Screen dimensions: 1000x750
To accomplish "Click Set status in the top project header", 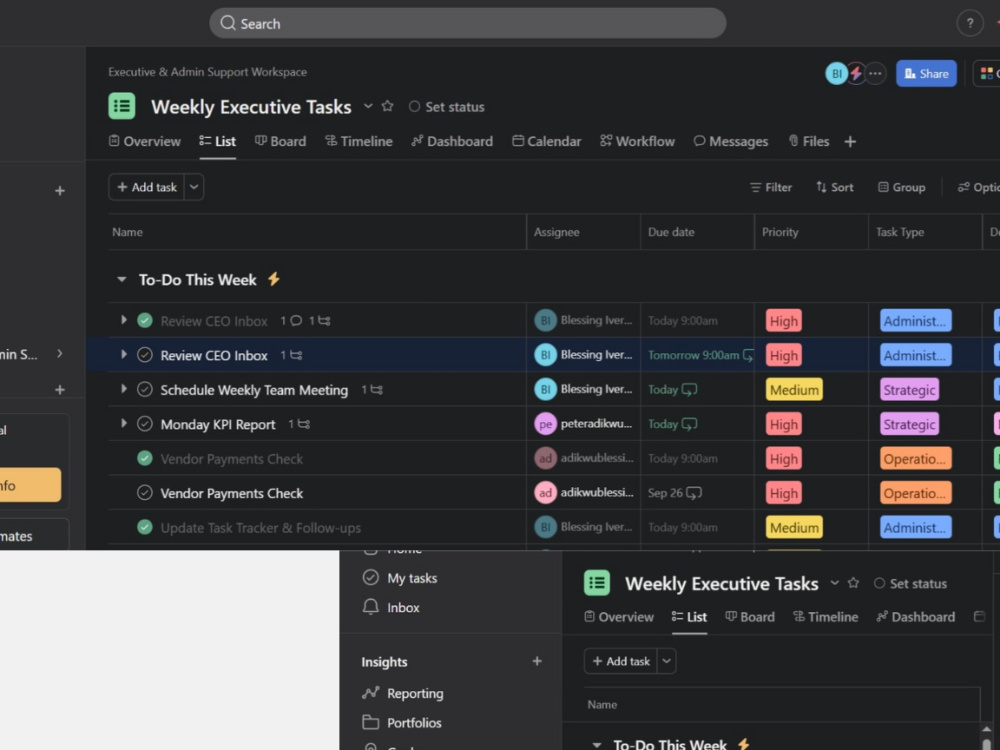I will click(x=446, y=107).
